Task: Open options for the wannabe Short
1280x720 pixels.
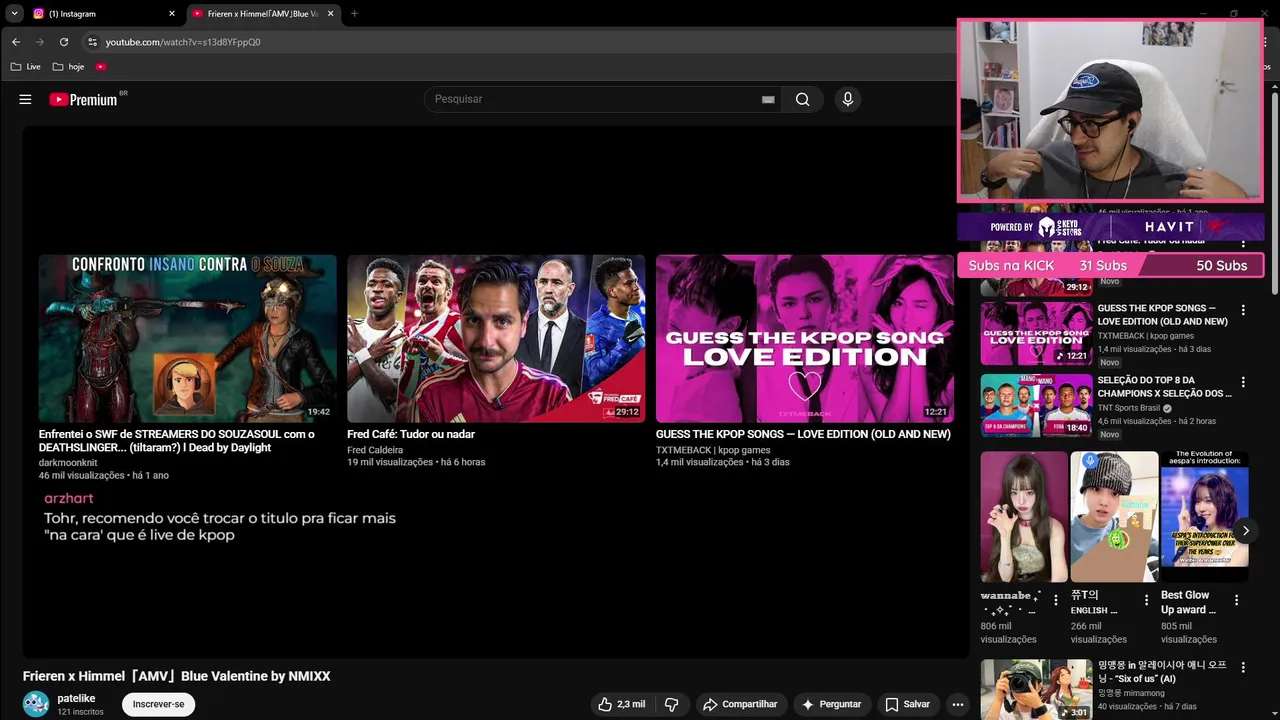Action: click(1056, 600)
